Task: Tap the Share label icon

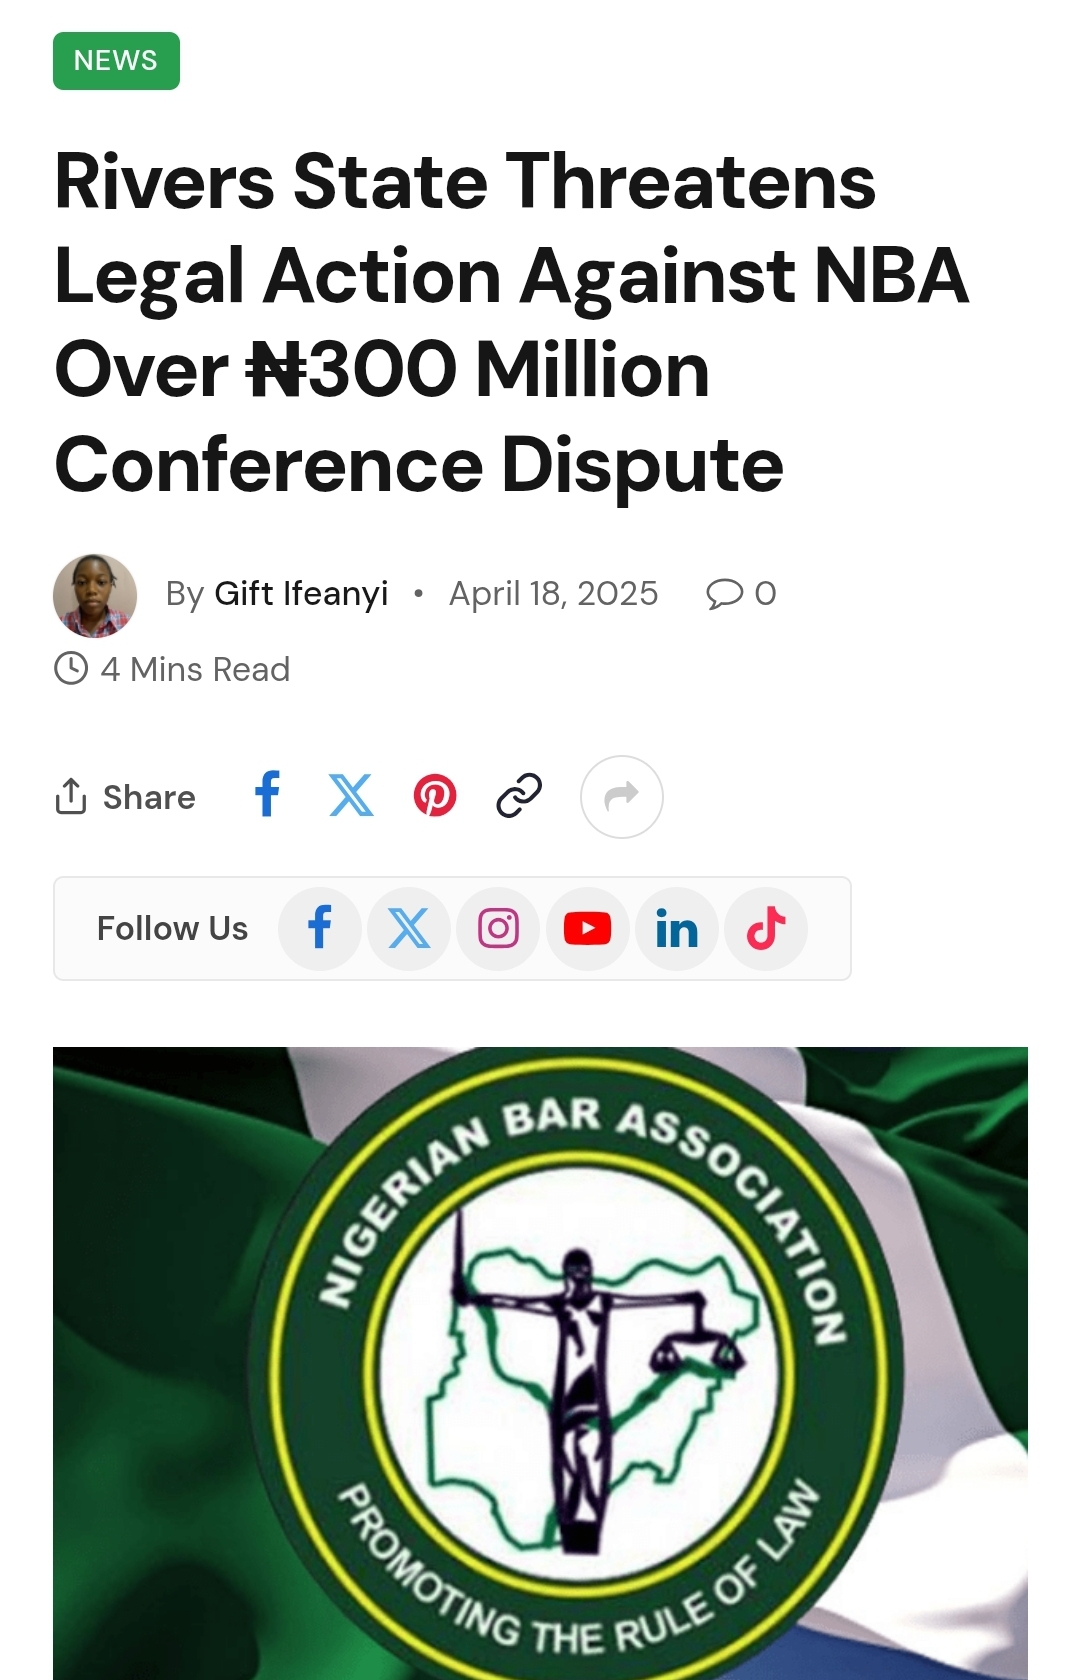Action: 72,797
